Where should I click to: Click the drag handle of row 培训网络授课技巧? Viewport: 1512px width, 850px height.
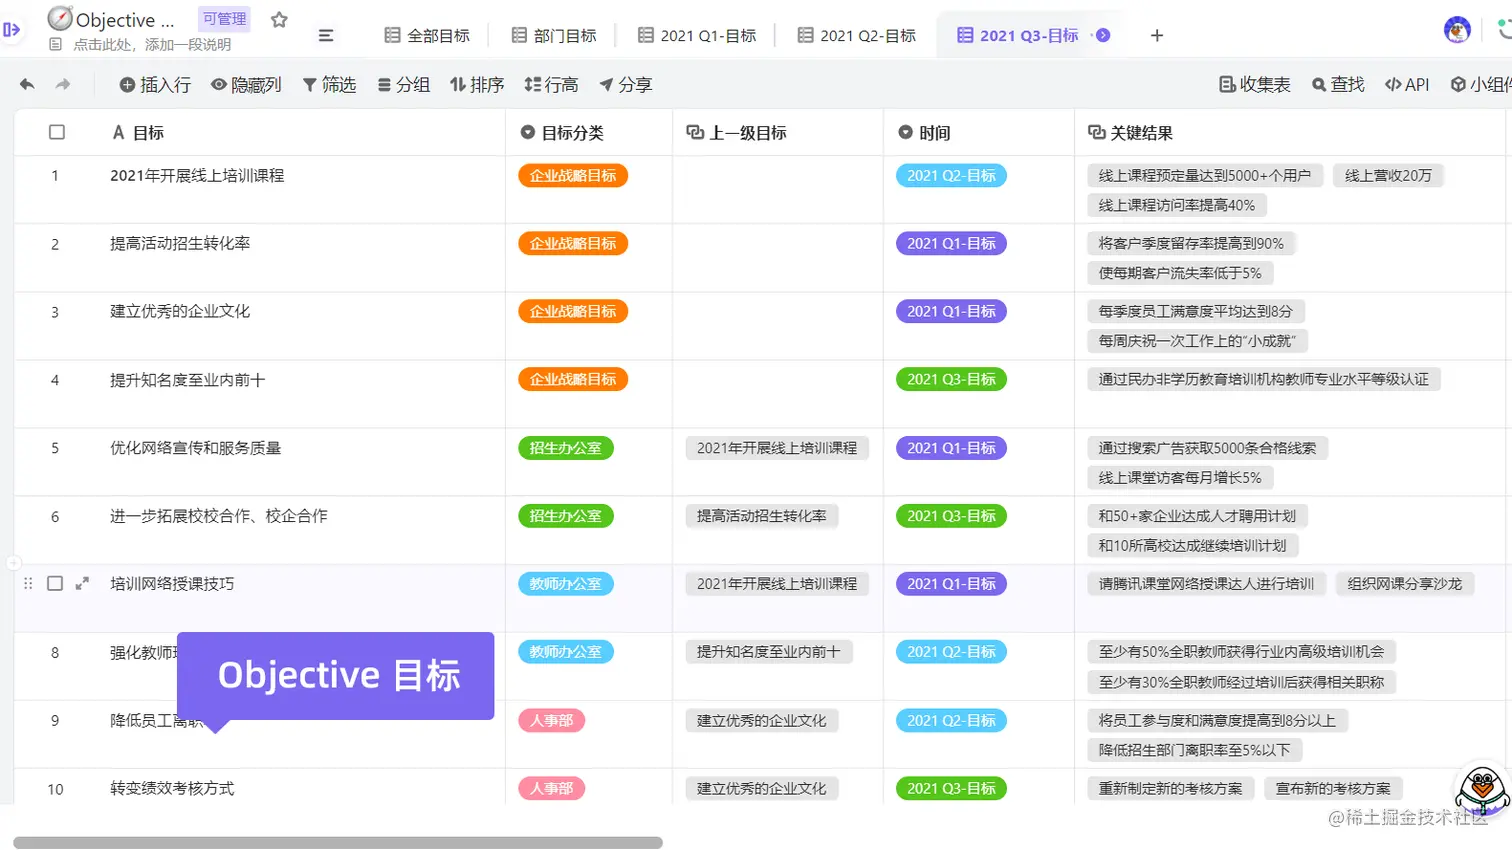(28, 583)
